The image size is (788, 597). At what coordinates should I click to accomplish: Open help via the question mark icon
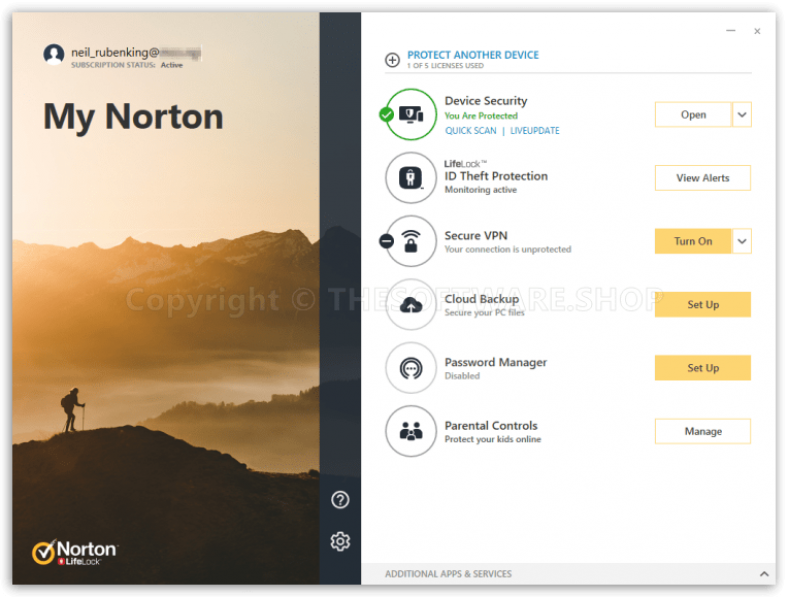click(340, 500)
